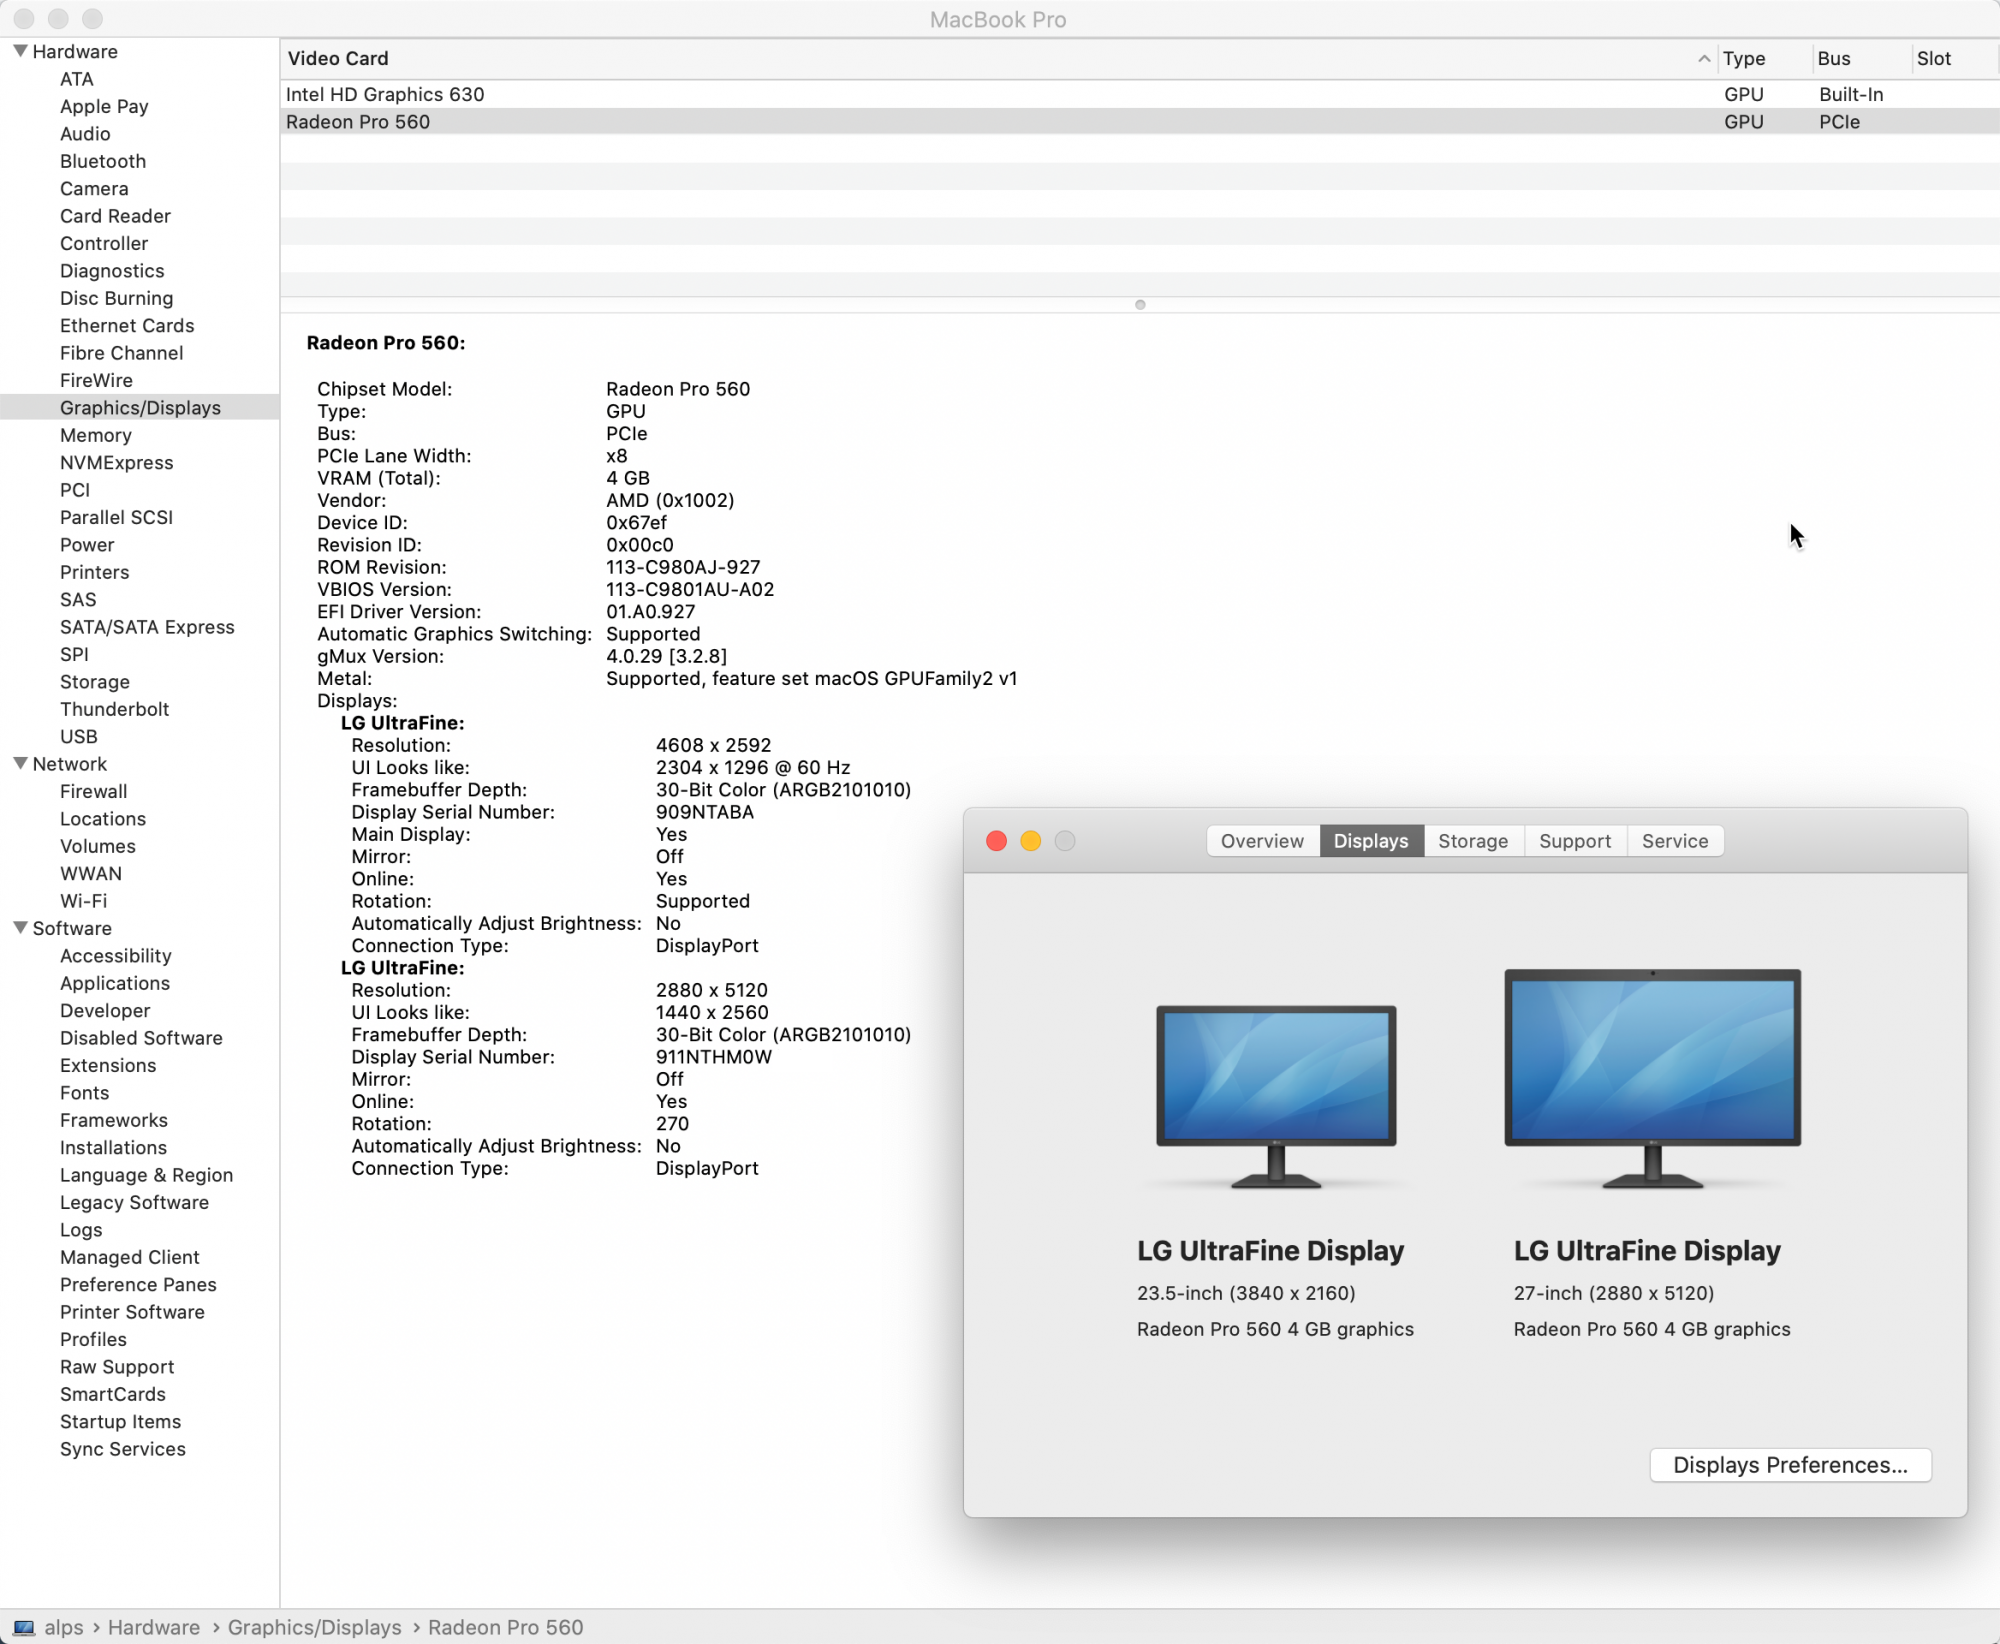2000x1644 pixels.
Task: Select SATA/SATA Express in sidebar
Action: [x=147, y=627]
